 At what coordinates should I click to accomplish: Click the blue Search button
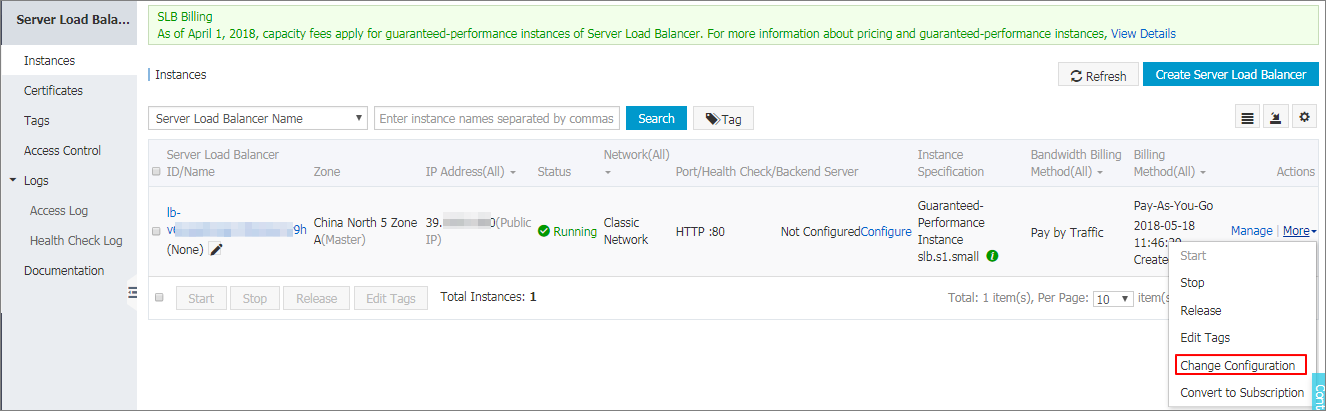pyautogui.click(x=656, y=118)
